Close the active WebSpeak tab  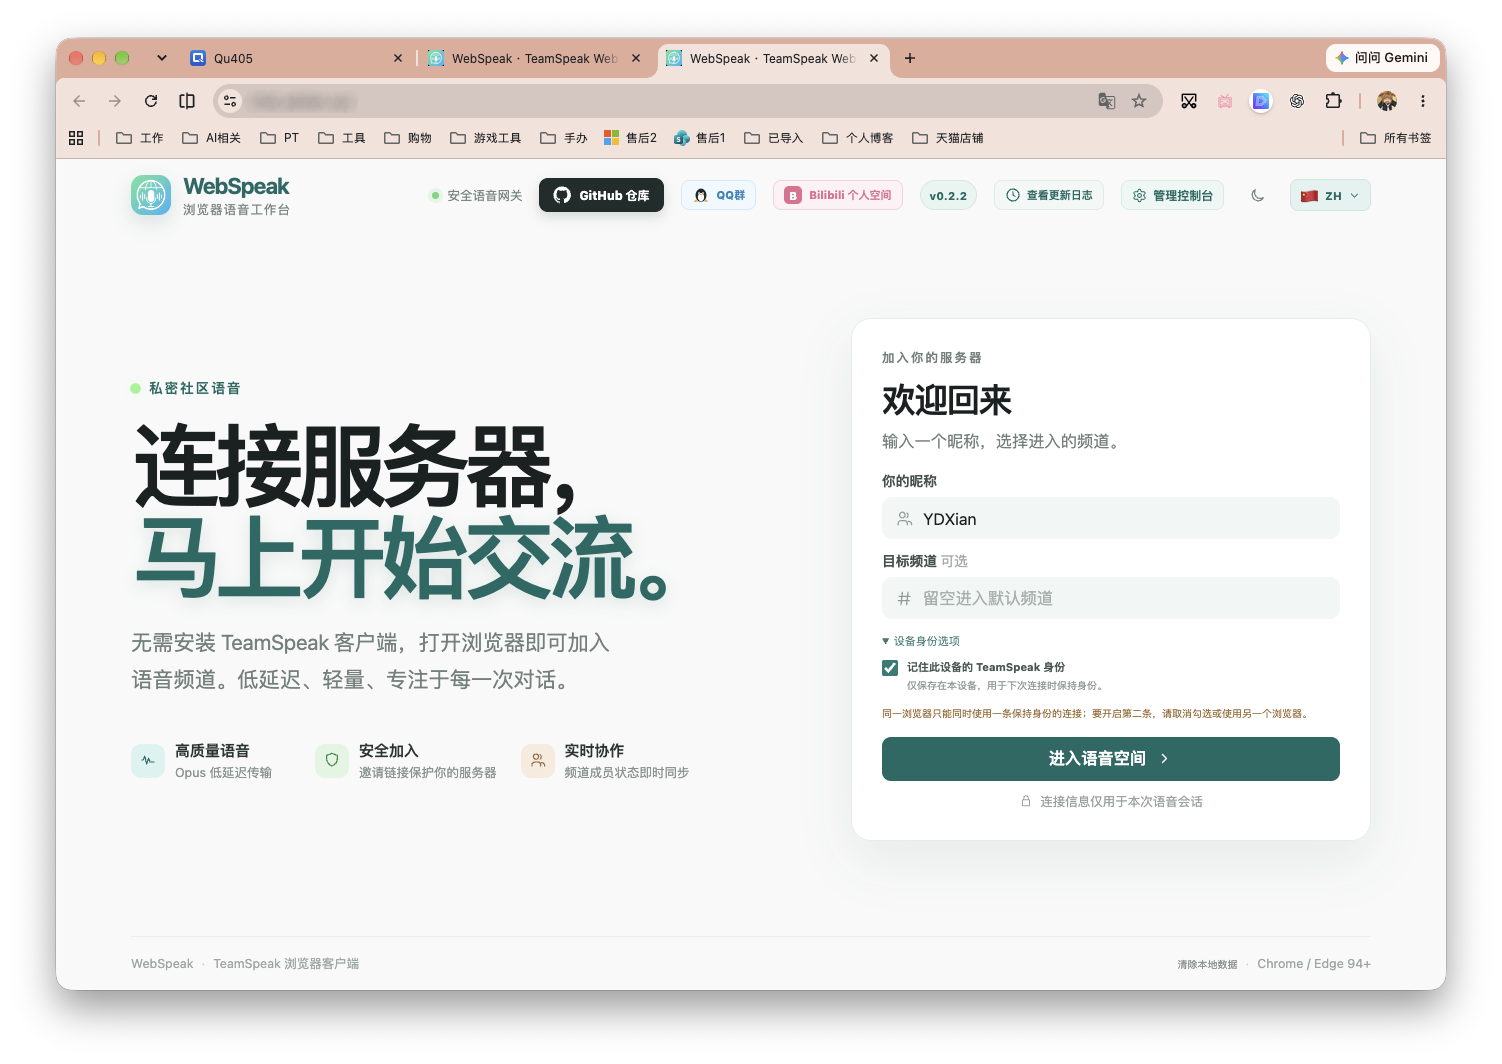[874, 58]
